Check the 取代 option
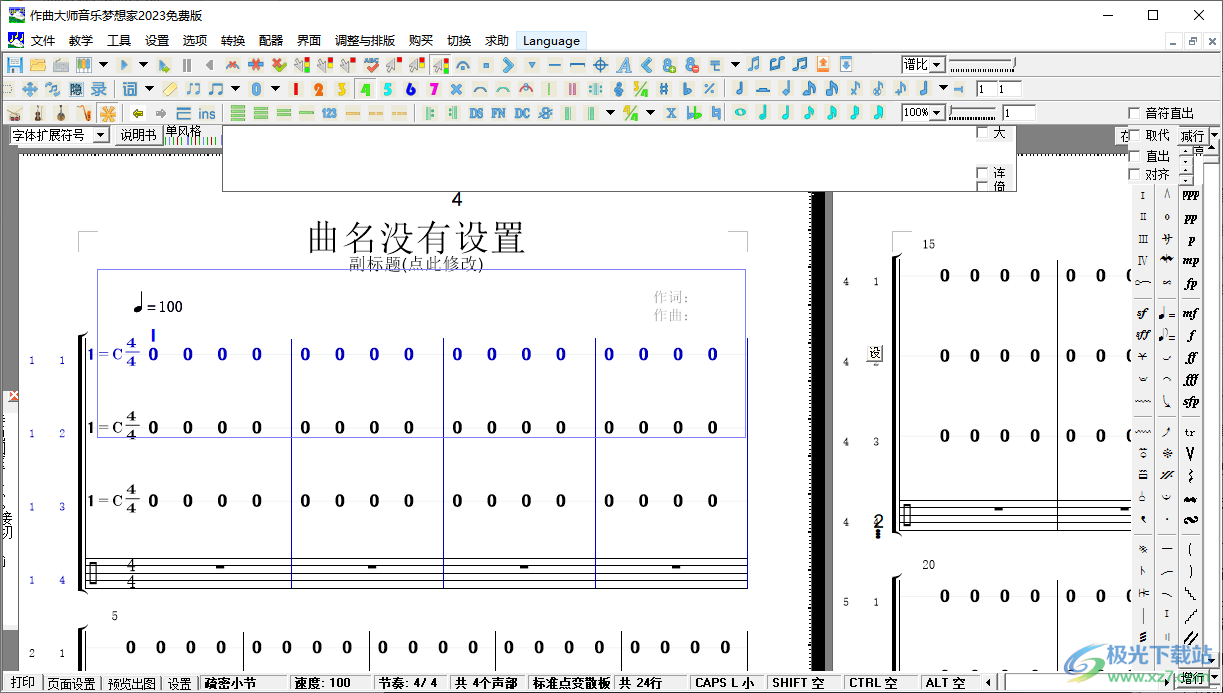The height and width of the screenshot is (693, 1223). (1134, 135)
